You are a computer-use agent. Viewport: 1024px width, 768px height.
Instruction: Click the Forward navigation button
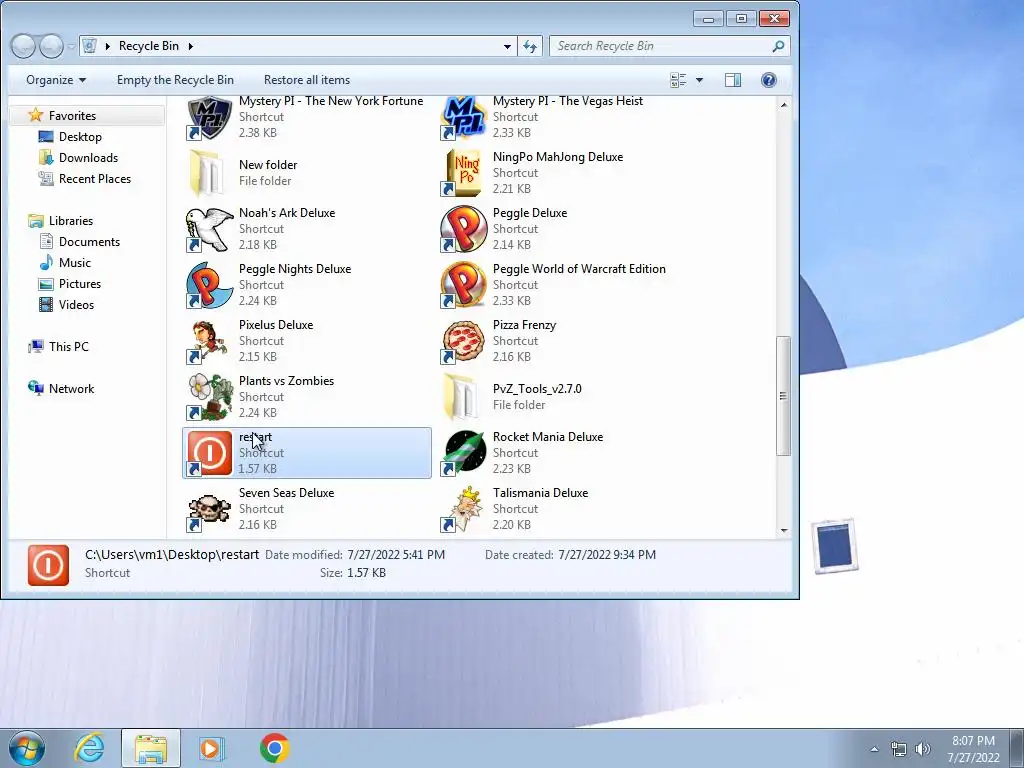pyautogui.click(x=51, y=46)
